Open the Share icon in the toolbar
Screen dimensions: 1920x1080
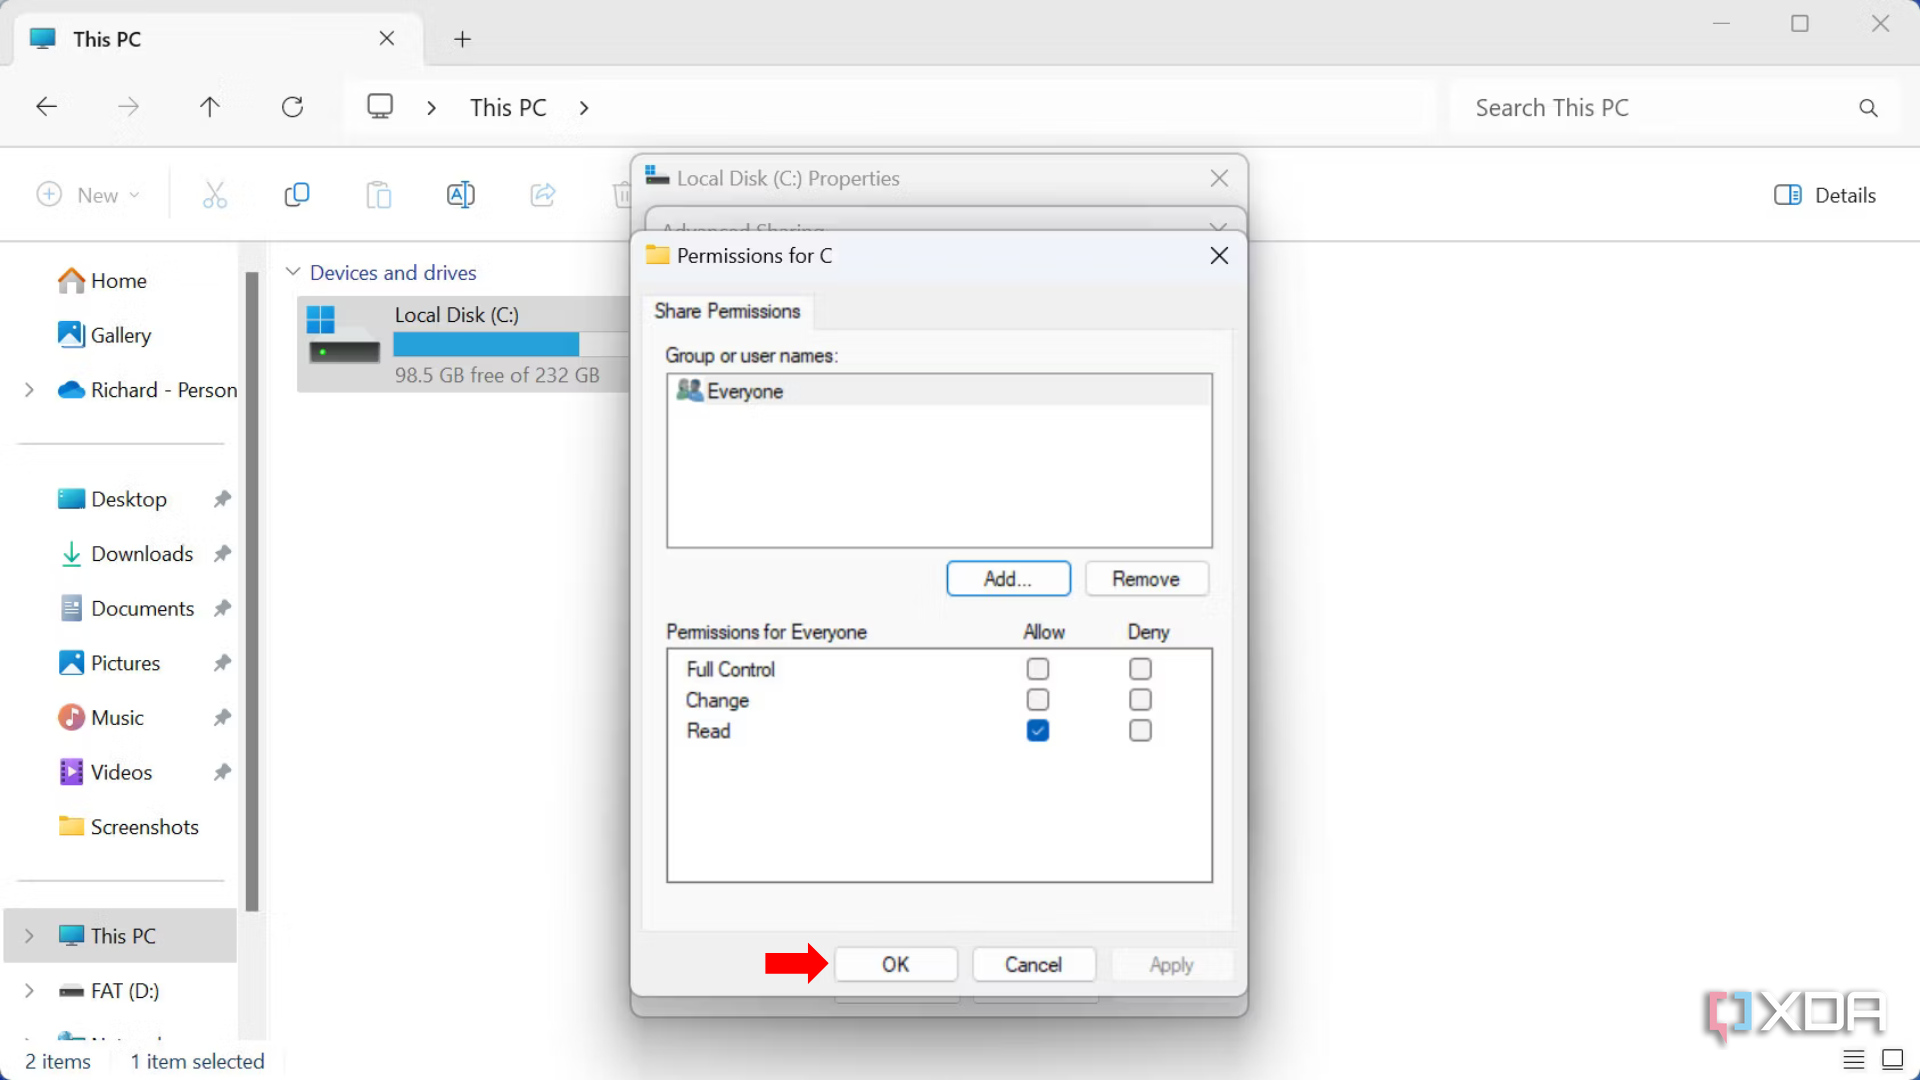pos(543,194)
